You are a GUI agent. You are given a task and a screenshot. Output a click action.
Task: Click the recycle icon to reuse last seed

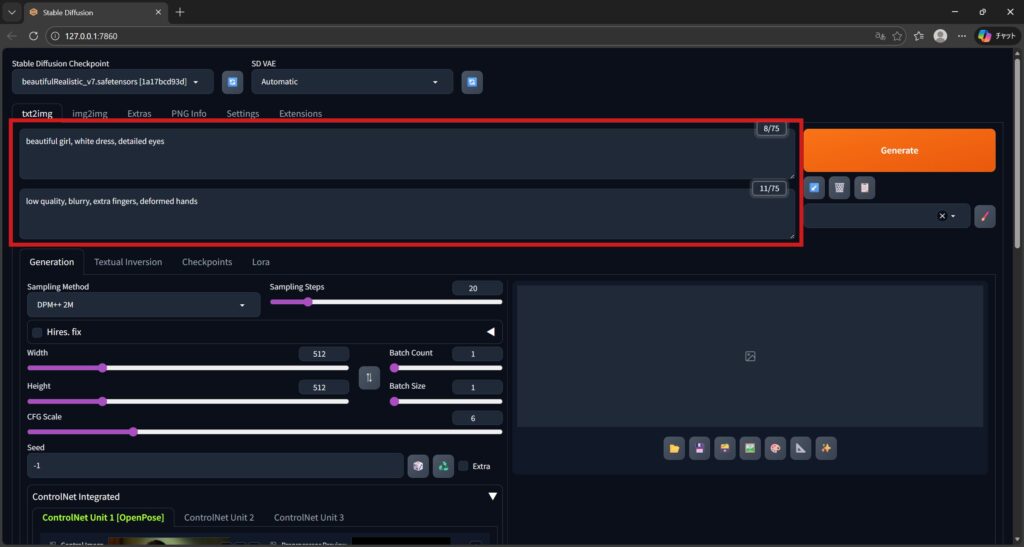click(x=443, y=466)
